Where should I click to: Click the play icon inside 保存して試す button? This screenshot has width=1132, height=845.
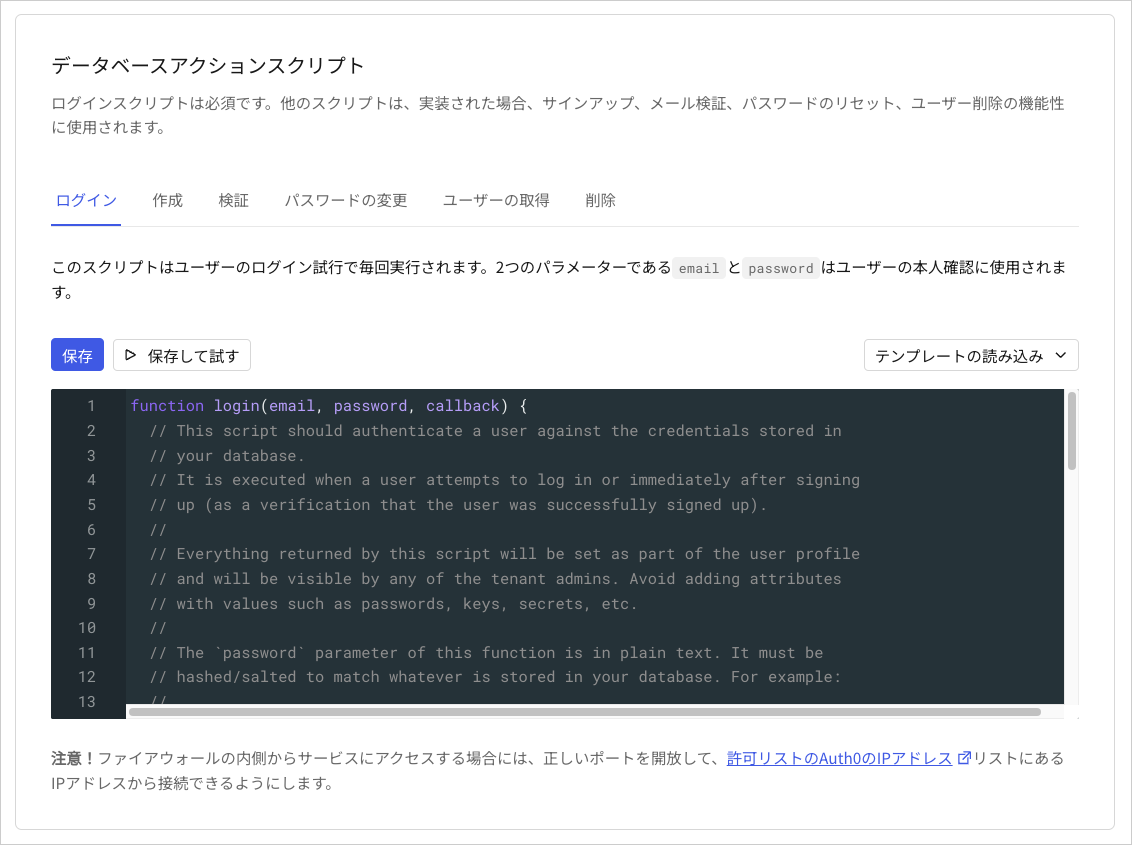pos(129,355)
